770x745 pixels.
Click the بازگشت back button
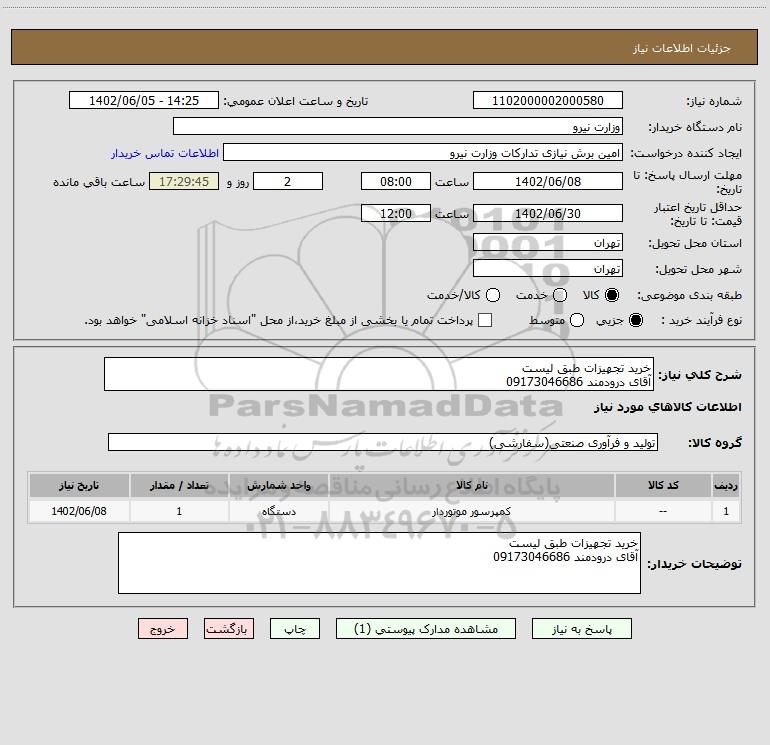tap(229, 629)
